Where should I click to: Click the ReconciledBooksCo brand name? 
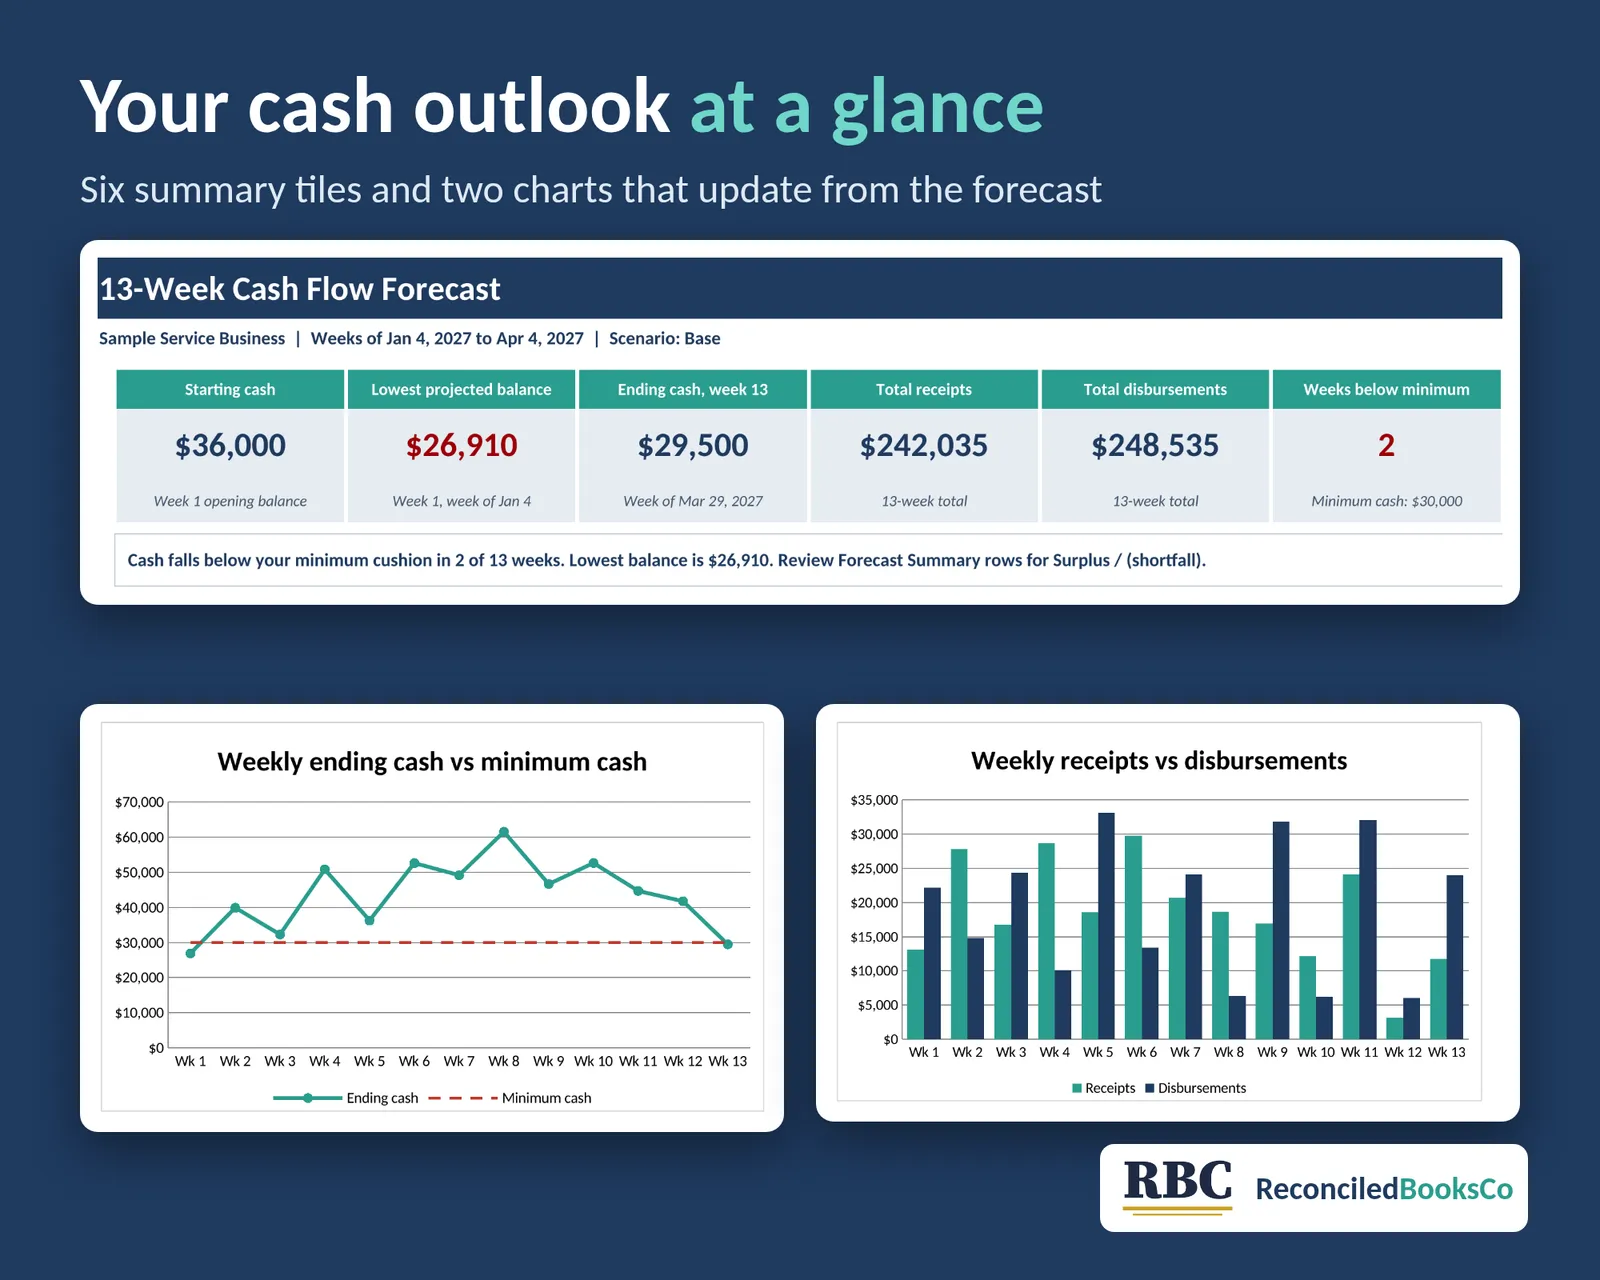[1384, 1189]
